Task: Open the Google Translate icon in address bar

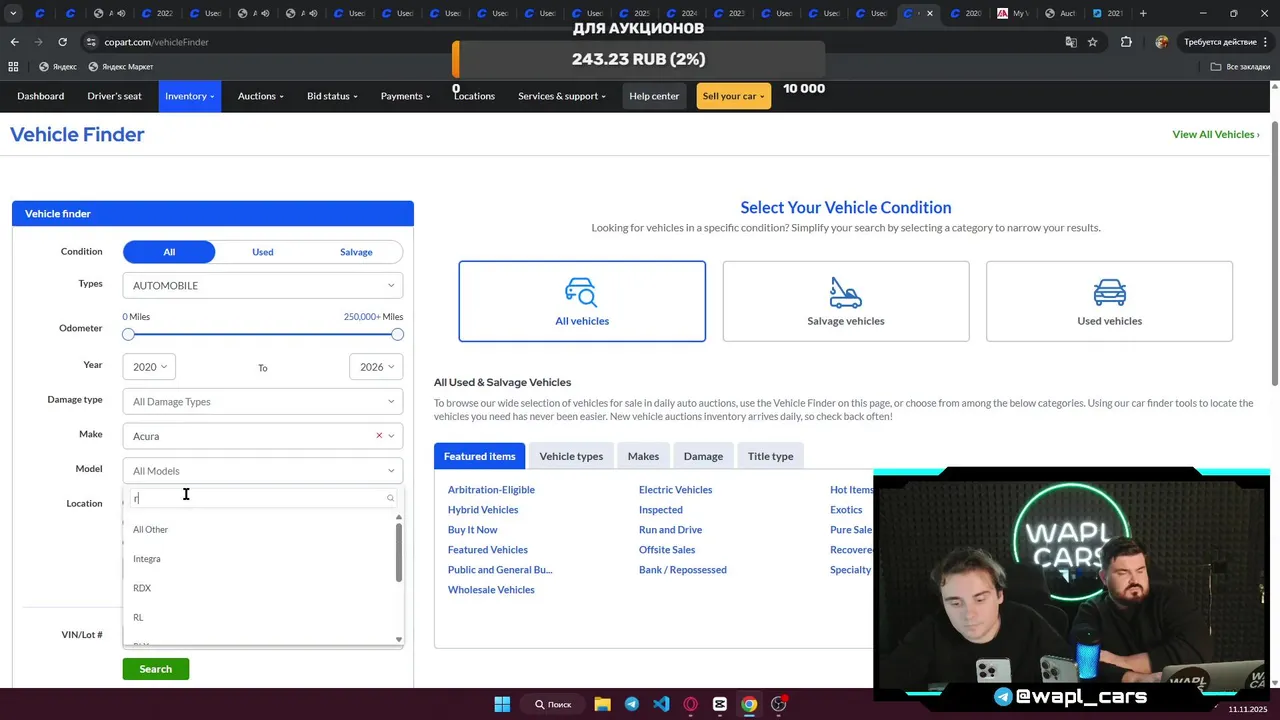Action: (x=1071, y=42)
